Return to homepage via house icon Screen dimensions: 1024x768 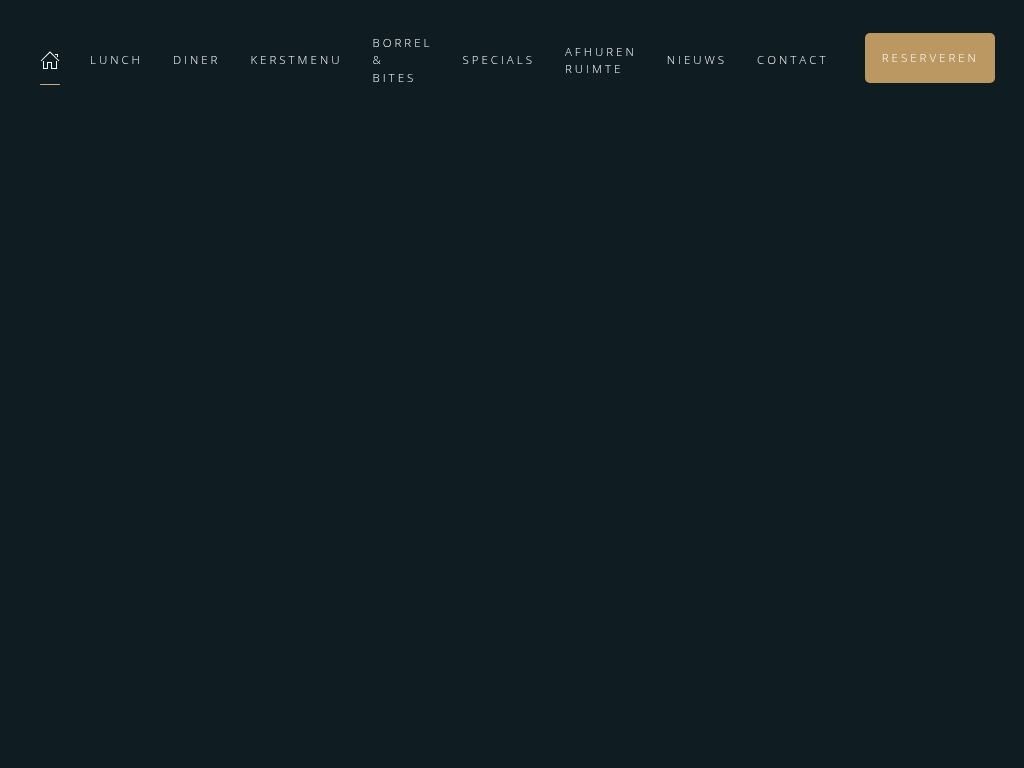(50, 60)
